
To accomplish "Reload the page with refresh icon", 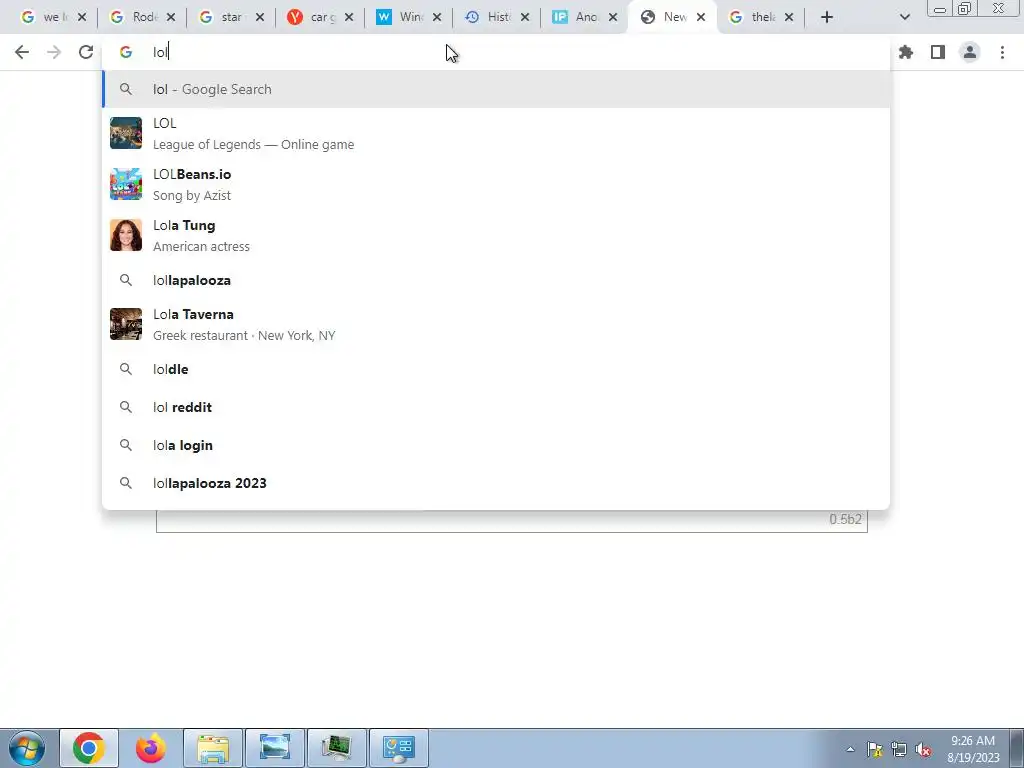I will tap(86, 52).
